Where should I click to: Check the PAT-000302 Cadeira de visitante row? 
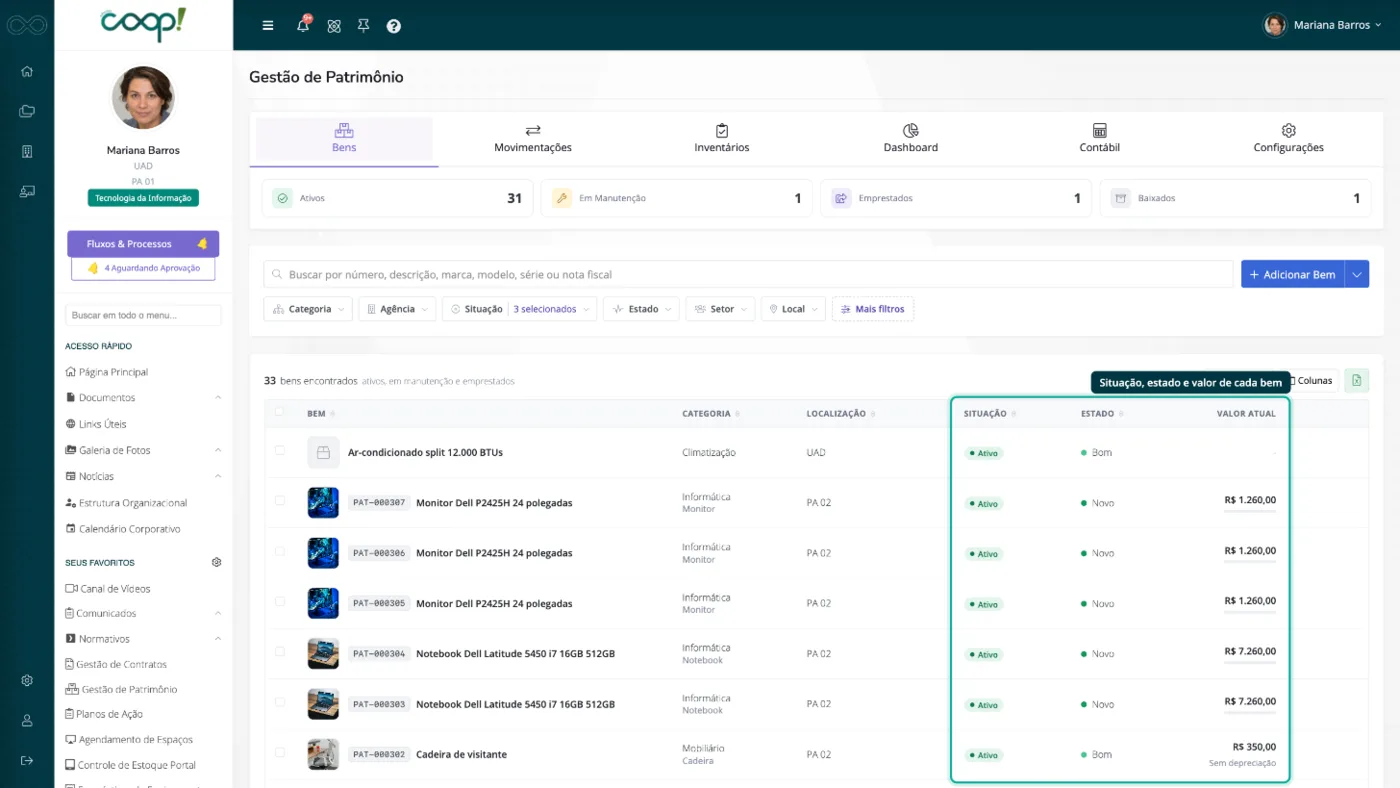(x=280, y=753)
